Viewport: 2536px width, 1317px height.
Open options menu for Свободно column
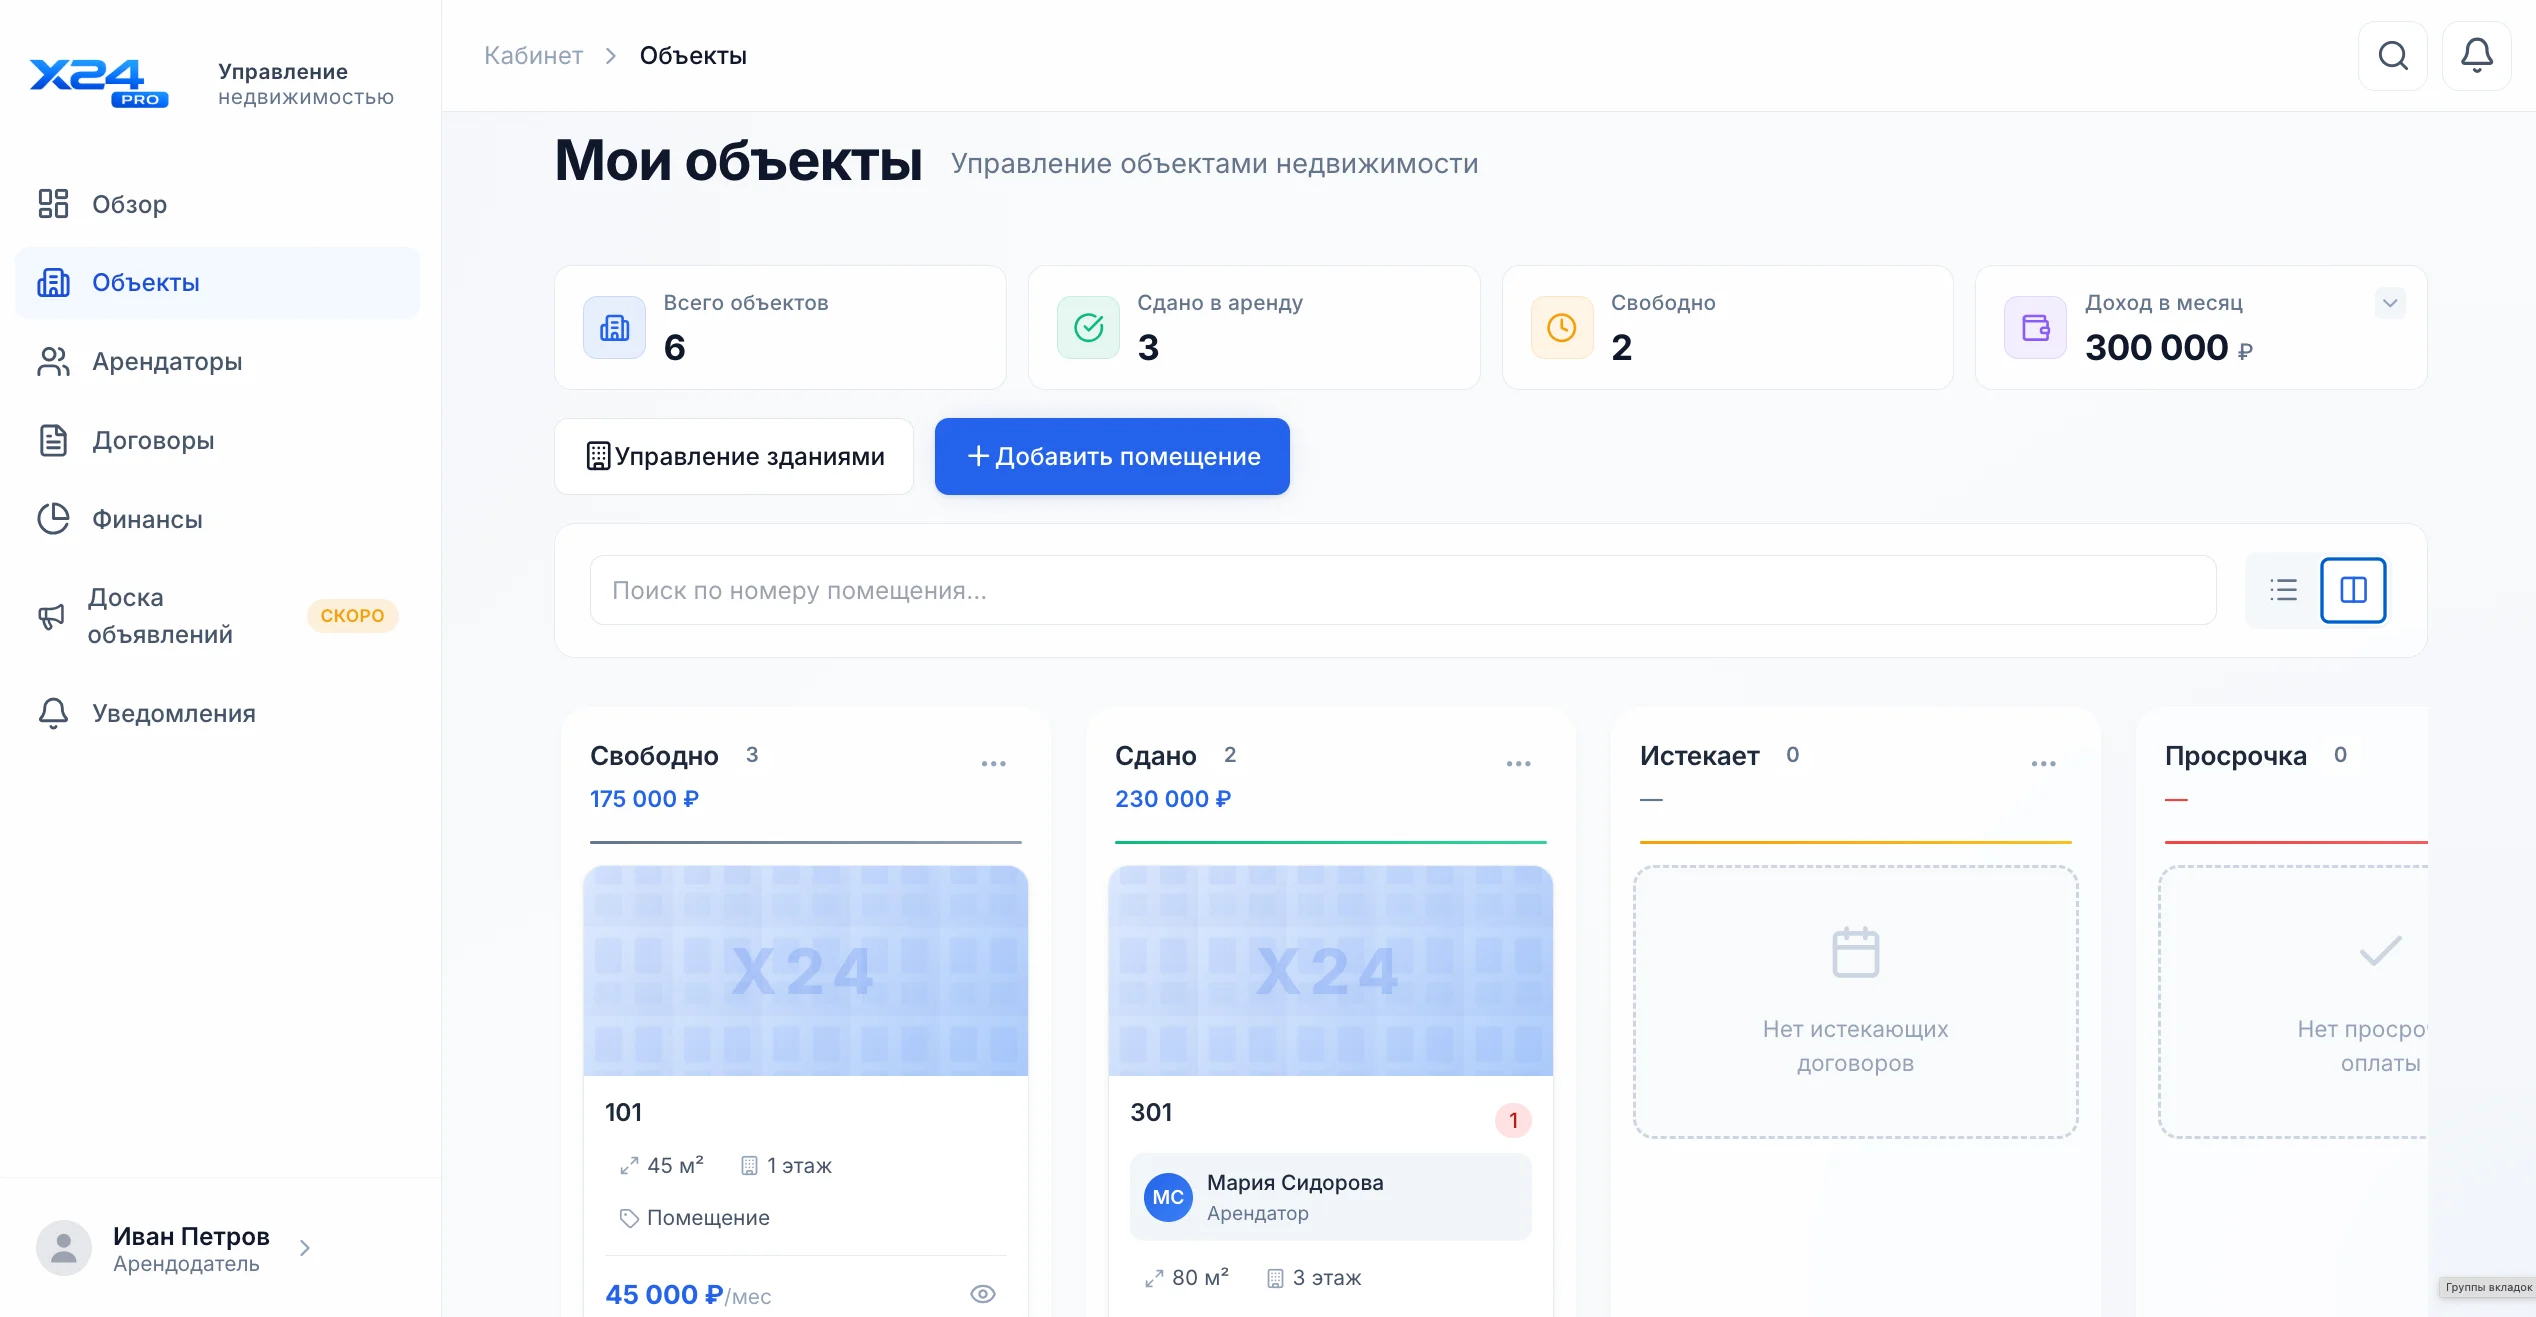pos(993,764)
